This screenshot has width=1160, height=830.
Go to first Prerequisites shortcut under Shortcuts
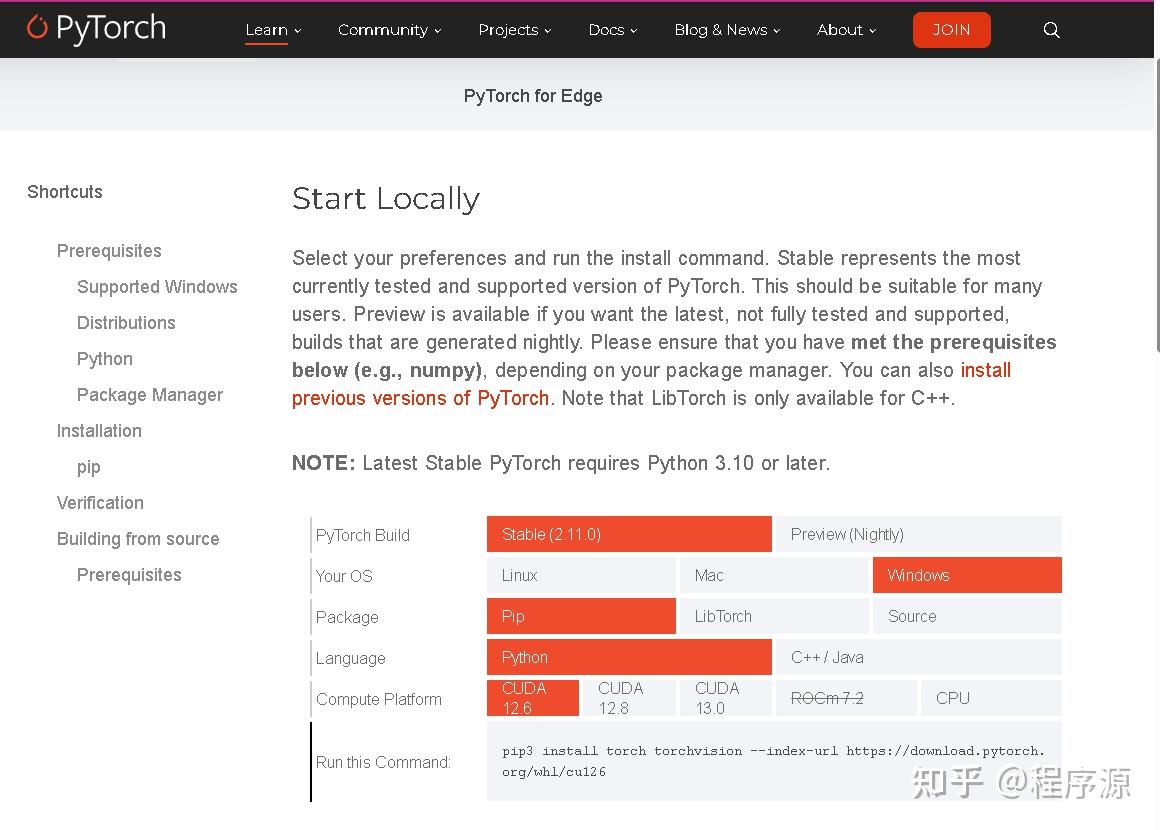coord(109,251)
